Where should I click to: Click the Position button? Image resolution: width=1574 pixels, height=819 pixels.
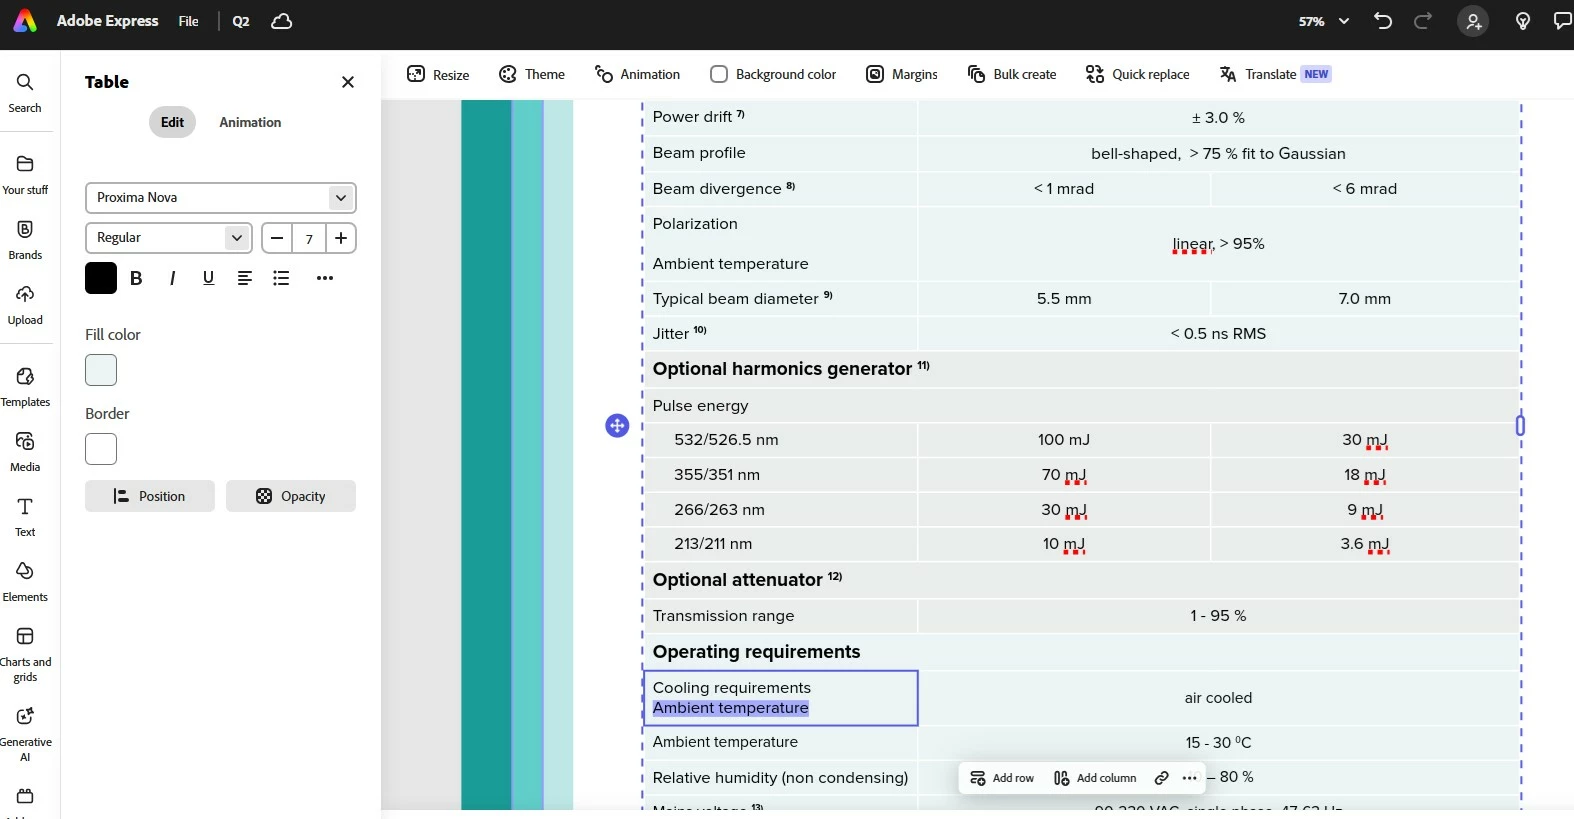150,496
